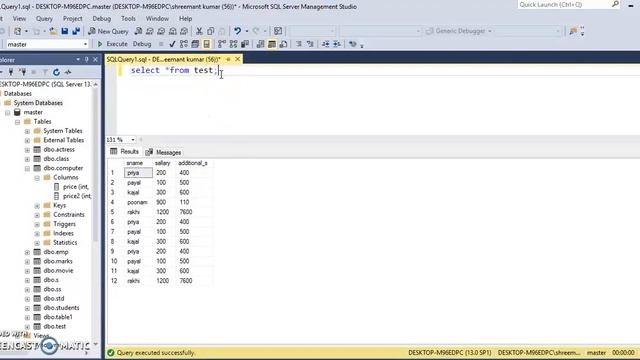Expand the dbo.actress table node
The width and height of the screenshot is (640, 360).
click(x=27, y=150)
